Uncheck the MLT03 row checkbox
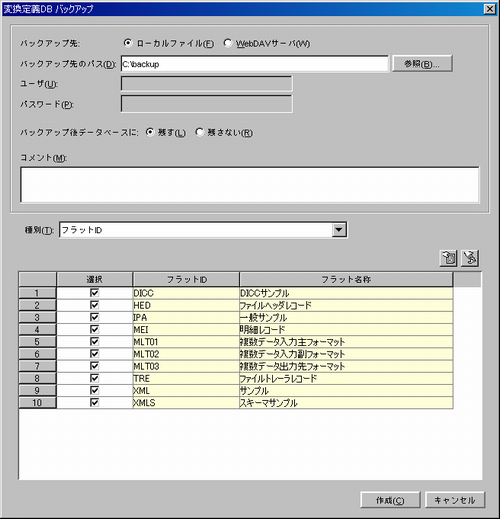 pos(94,366)
